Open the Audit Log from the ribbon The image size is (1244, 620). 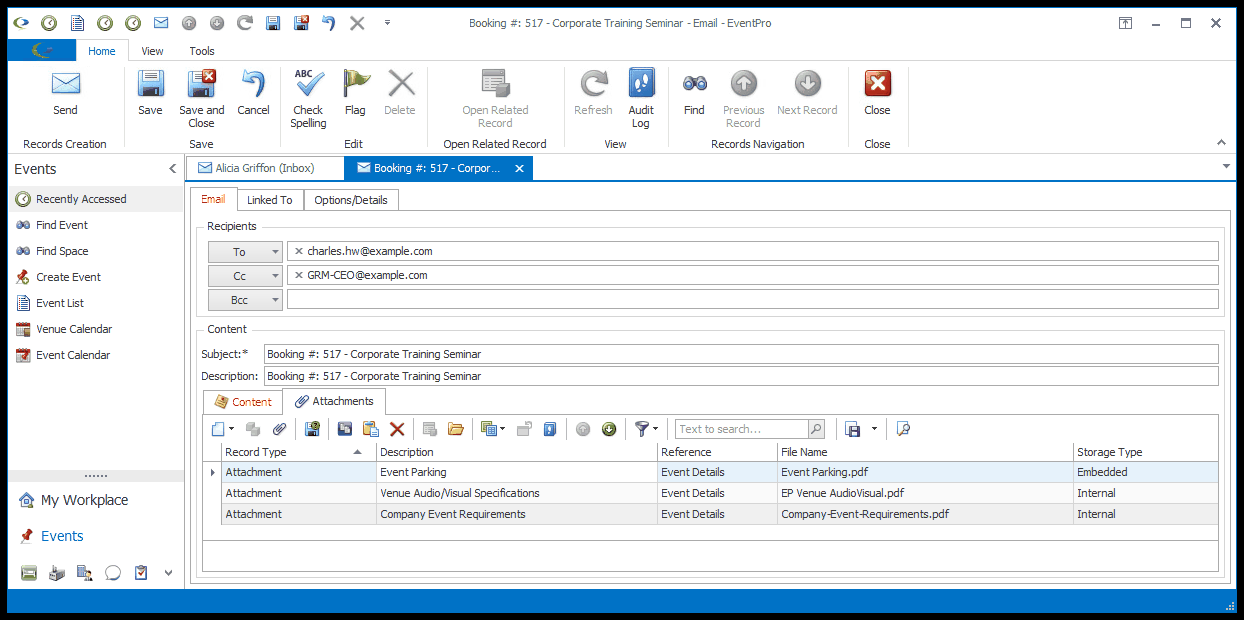[x=641, y=99]
